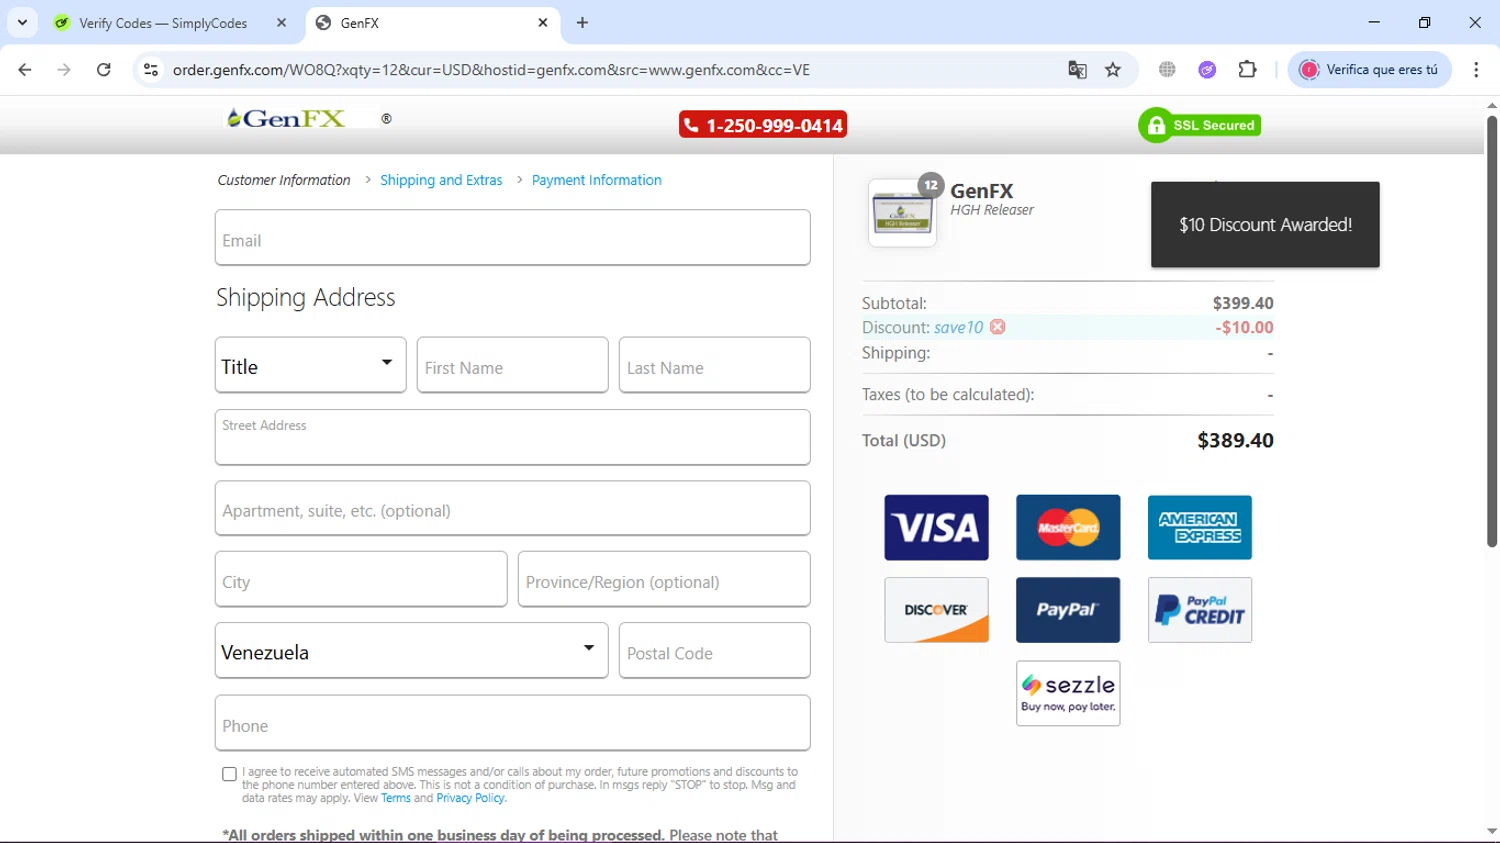Open the Chrome three-dot menu
Screen dimensions: 1500x843
1476,70
